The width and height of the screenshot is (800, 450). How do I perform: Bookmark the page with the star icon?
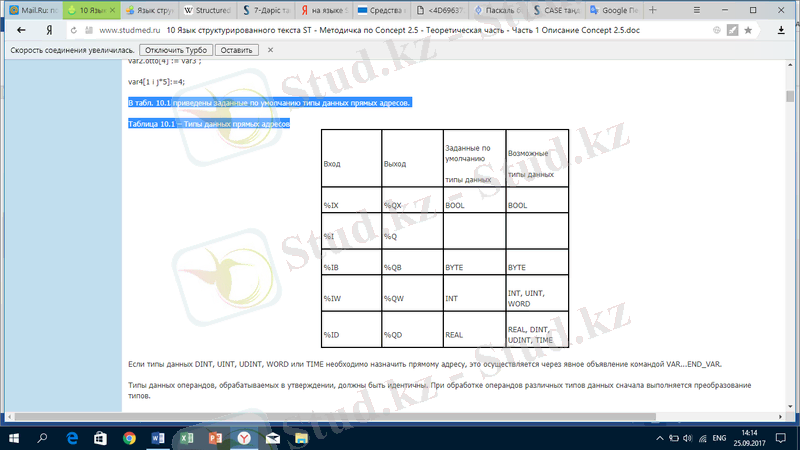[x=748, y=31]
